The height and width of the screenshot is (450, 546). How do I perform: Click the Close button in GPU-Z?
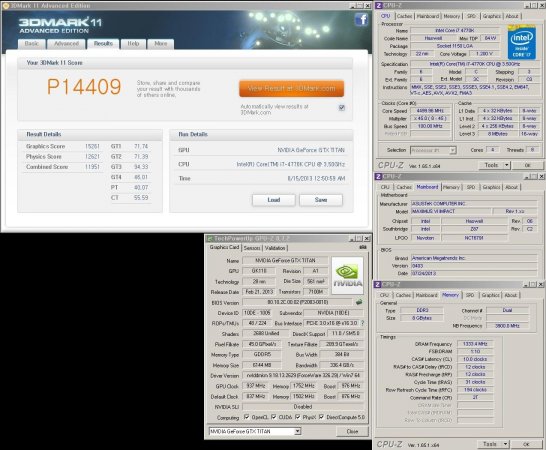(352, 431)
